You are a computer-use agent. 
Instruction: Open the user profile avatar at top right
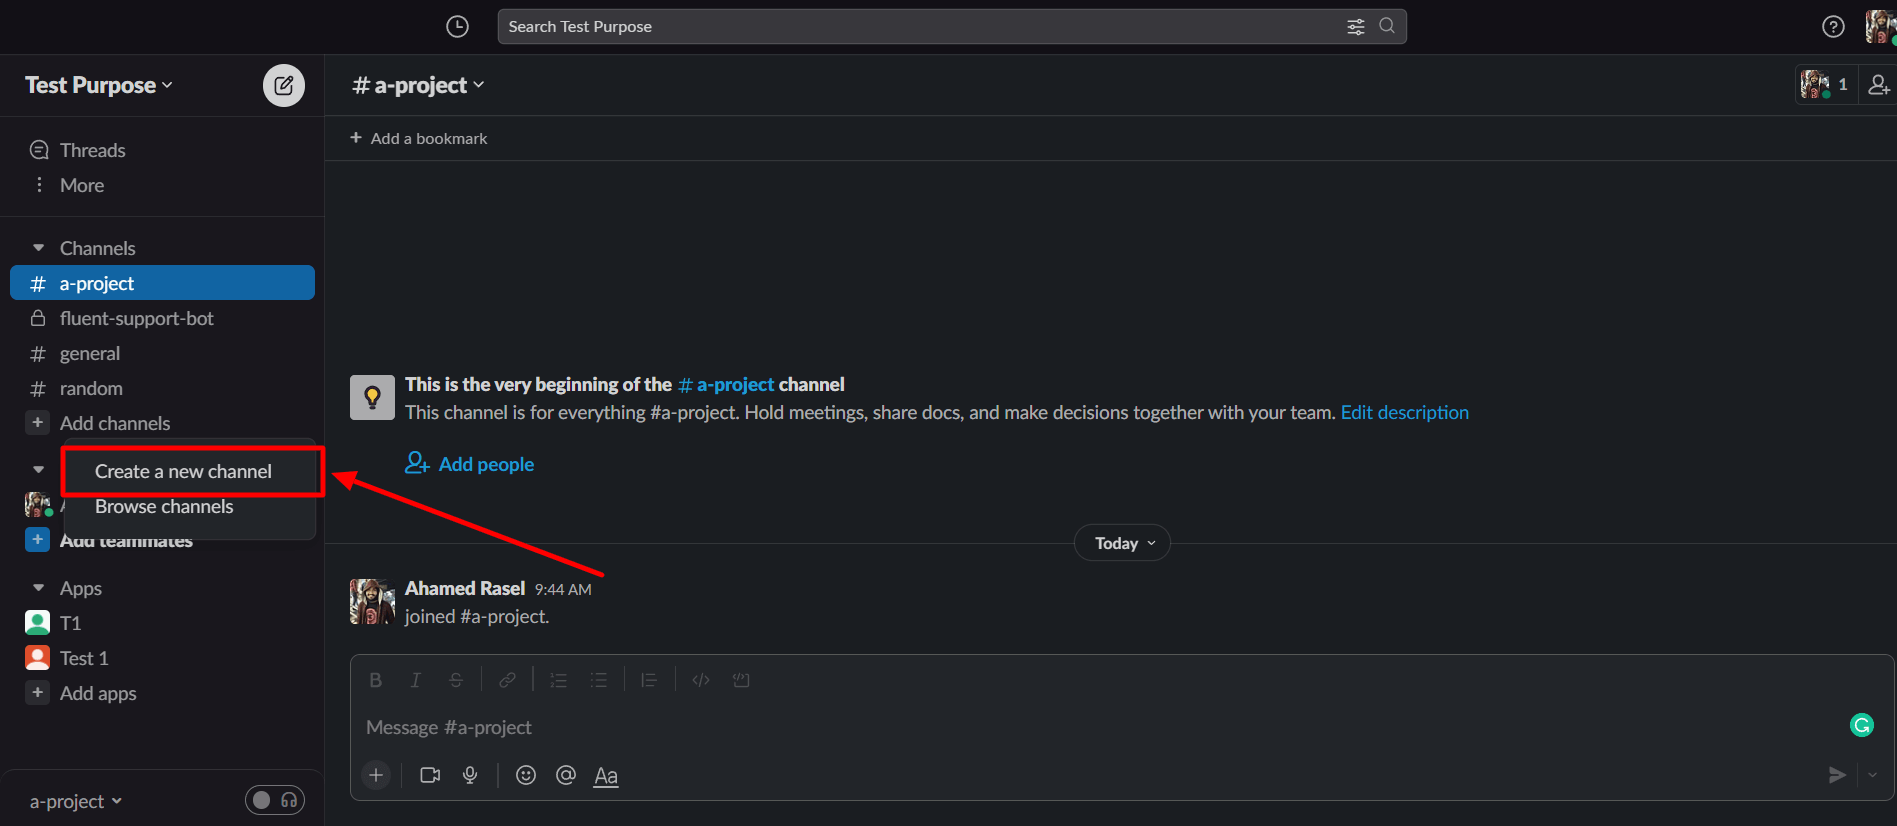tap(1880, 27)
